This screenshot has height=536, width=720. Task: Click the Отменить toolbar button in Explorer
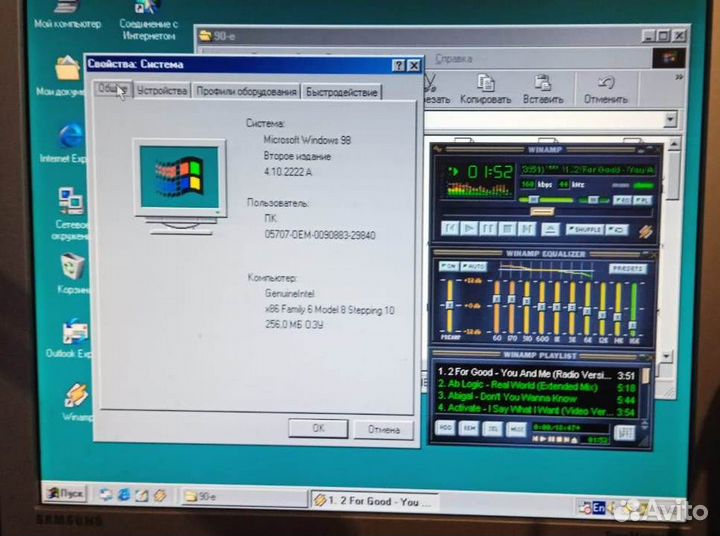[606, 89]
